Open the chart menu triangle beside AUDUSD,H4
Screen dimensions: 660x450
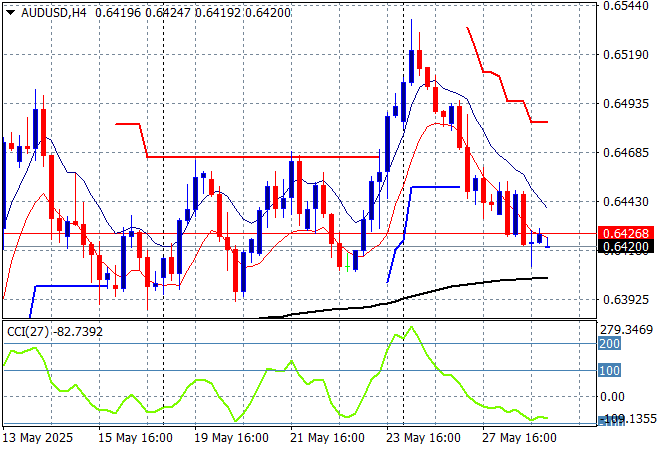(x=9, y=10)
